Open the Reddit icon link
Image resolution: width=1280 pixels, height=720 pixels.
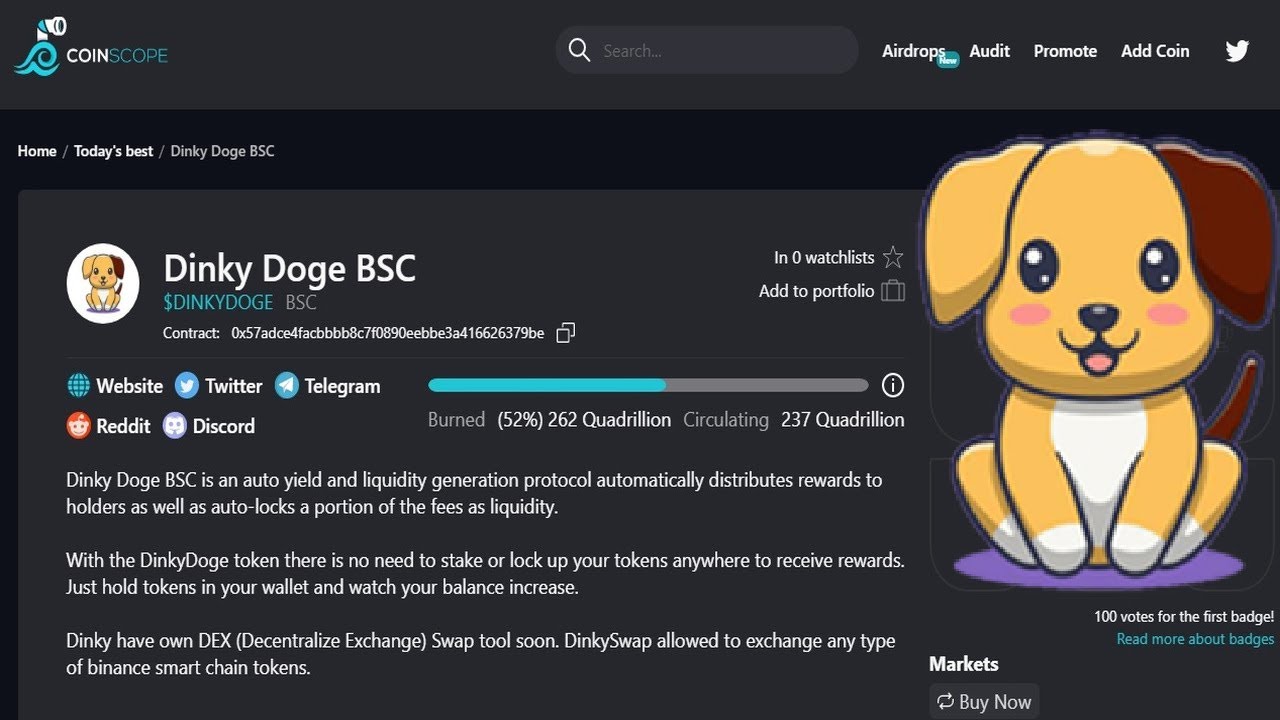click(x=78, y=426)
